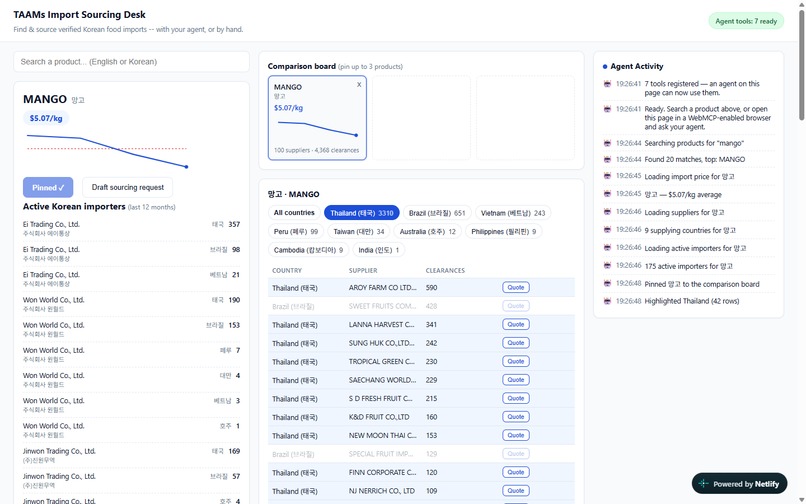Request quote from NEW MOON THAI supplier
806x504 pixels.
pyautogui.click(x=516, y=436)
